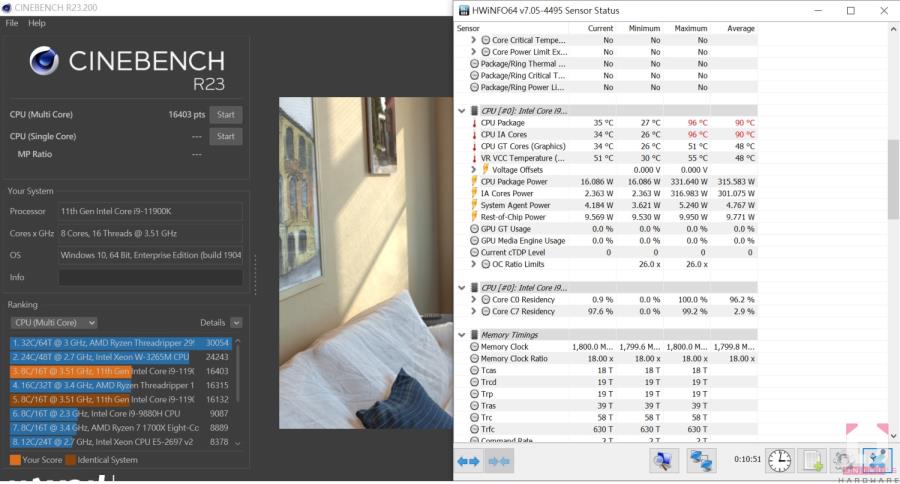Click the Processor field showing i9-11900K

pyautogui.click(x=150, y=211)
